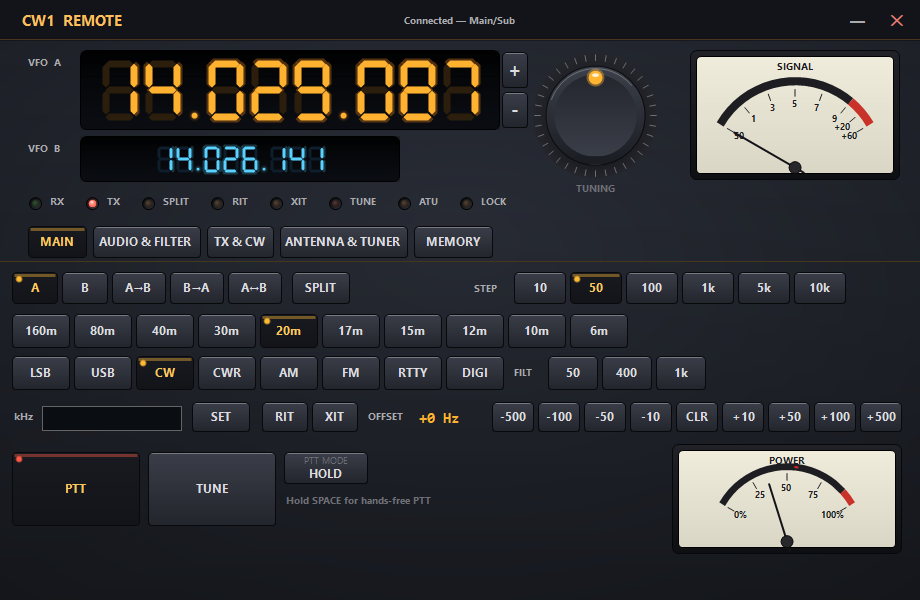Clear offset with CLR button
Screen dimensions: 920x600
coord(697,417)
